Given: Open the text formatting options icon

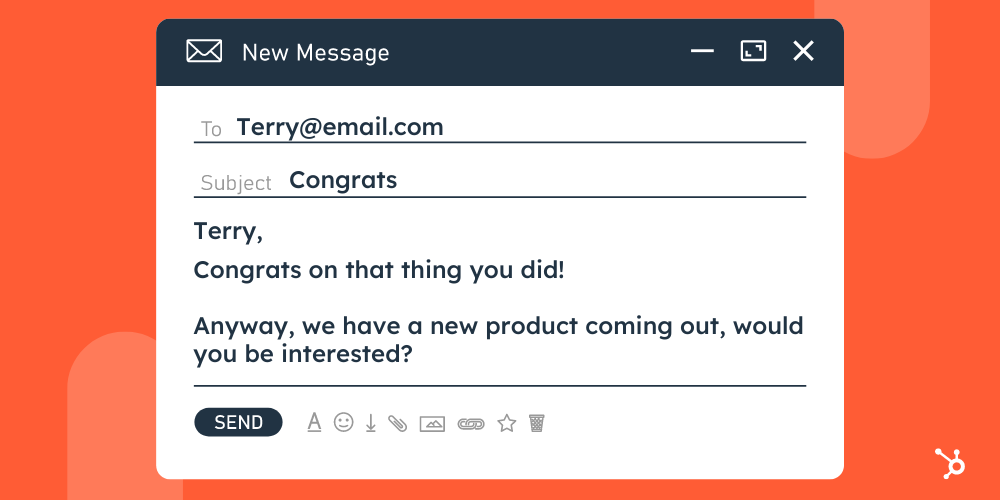Looking at the screenshot, I should click(314, 423).
